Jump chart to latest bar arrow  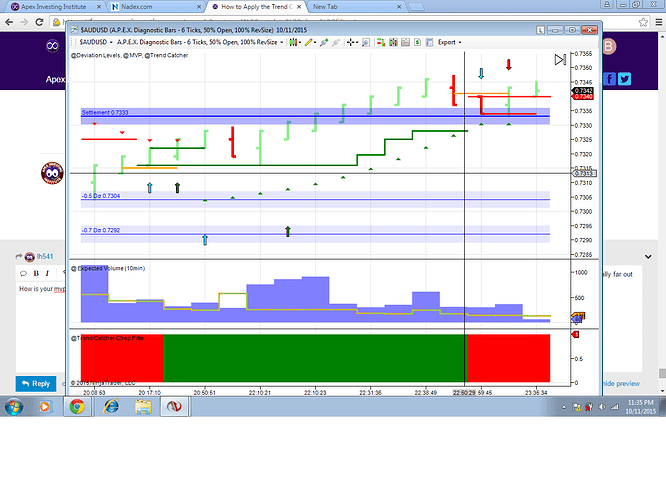pyautogui.click(x=560, y=60)
